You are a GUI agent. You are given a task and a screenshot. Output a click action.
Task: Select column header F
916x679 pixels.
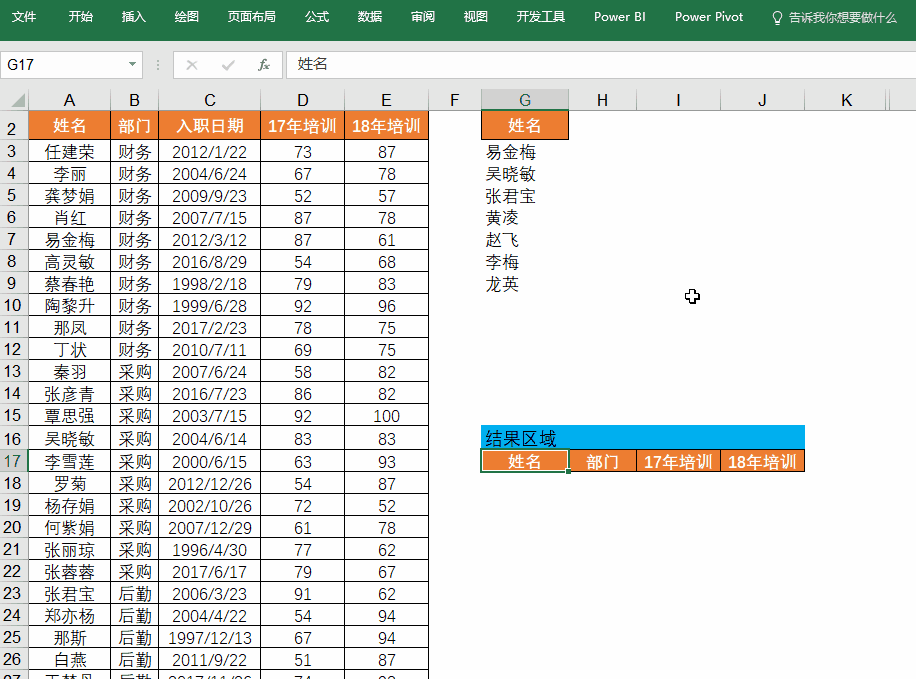[454, 99]
